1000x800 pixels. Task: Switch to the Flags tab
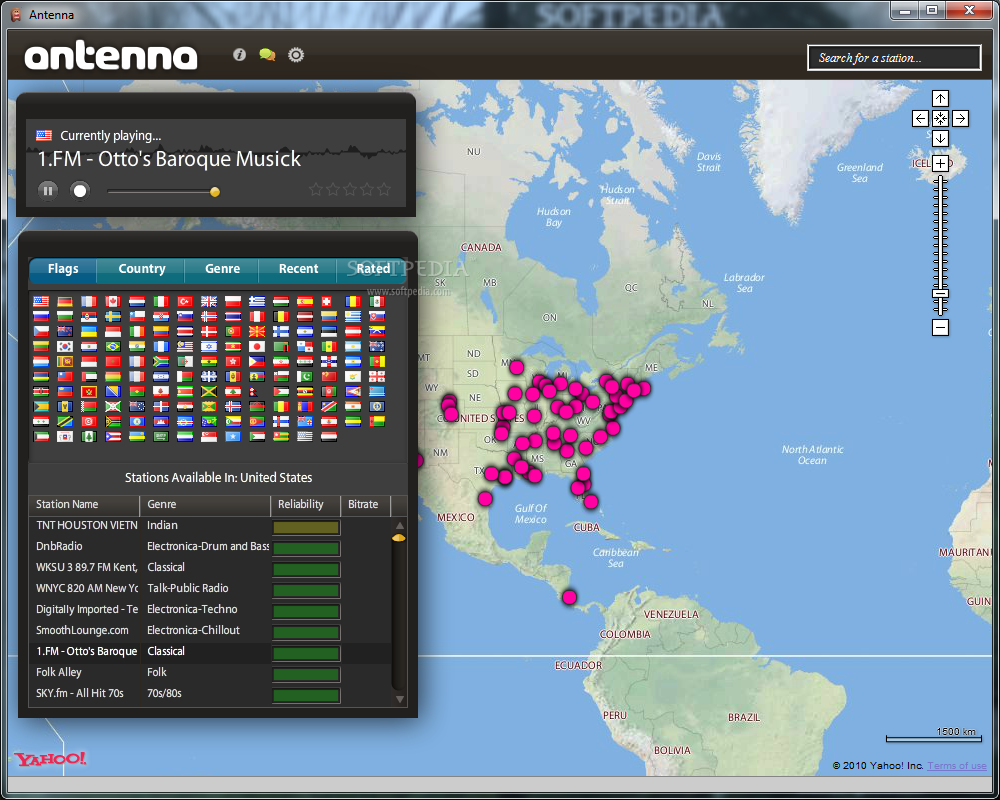coord(63,269)
